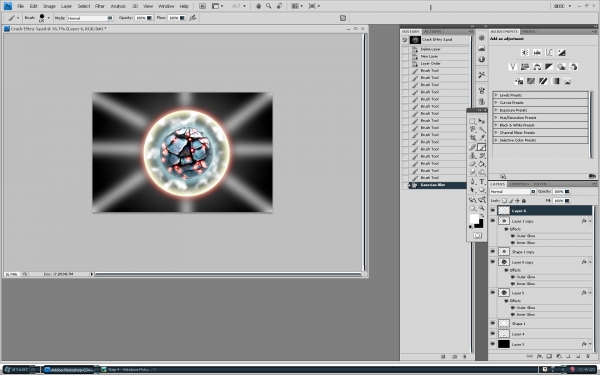Viewport: 600px width, 375px height.
Task: Add a Gradient Map adjustment
Action: 555,81
